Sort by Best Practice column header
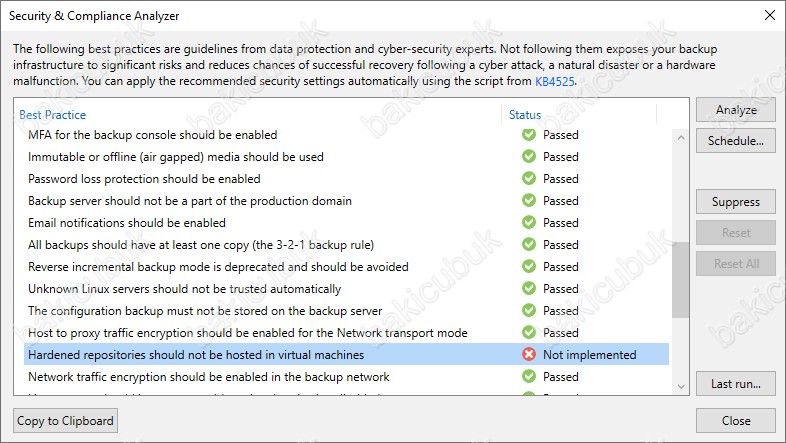786x443 pixels. [x=53, y=115]
